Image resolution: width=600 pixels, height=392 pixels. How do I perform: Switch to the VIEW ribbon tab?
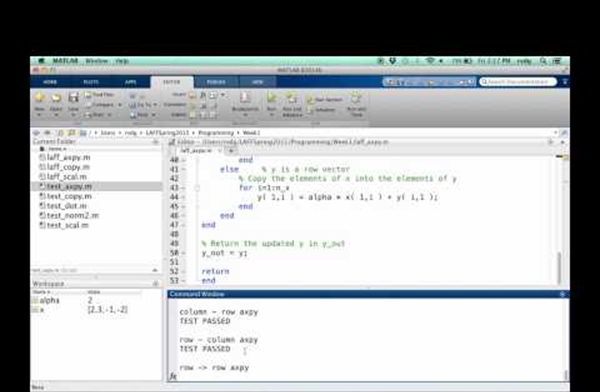point(258,82)
